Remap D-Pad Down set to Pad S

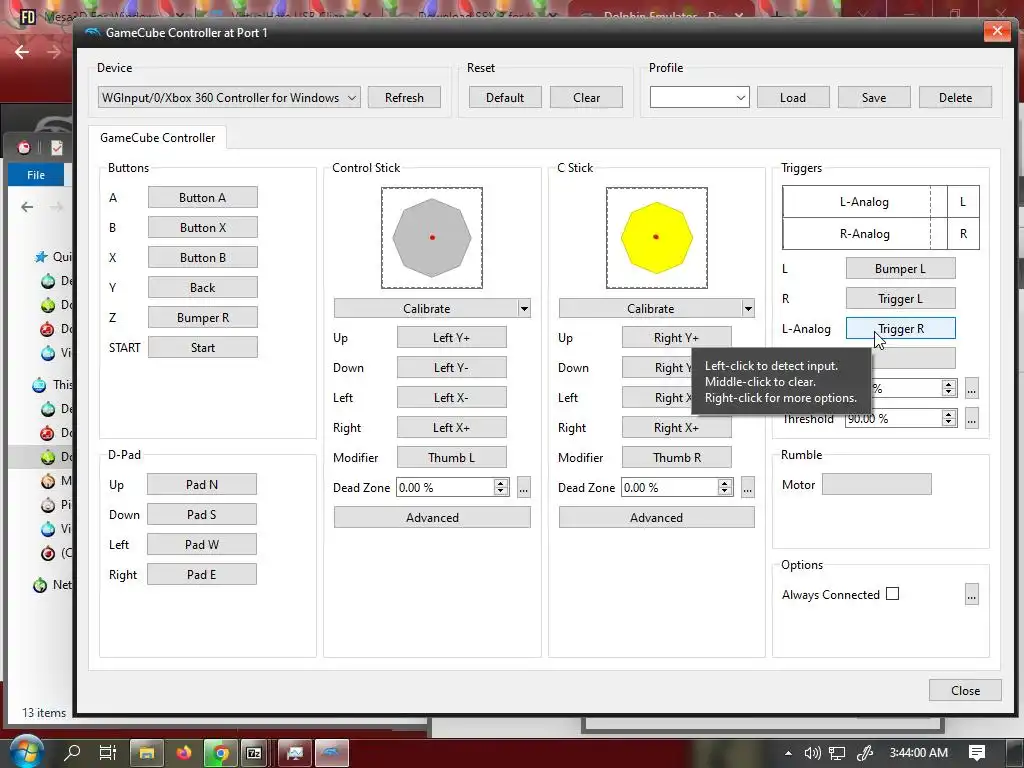click(x=201, y=515)
